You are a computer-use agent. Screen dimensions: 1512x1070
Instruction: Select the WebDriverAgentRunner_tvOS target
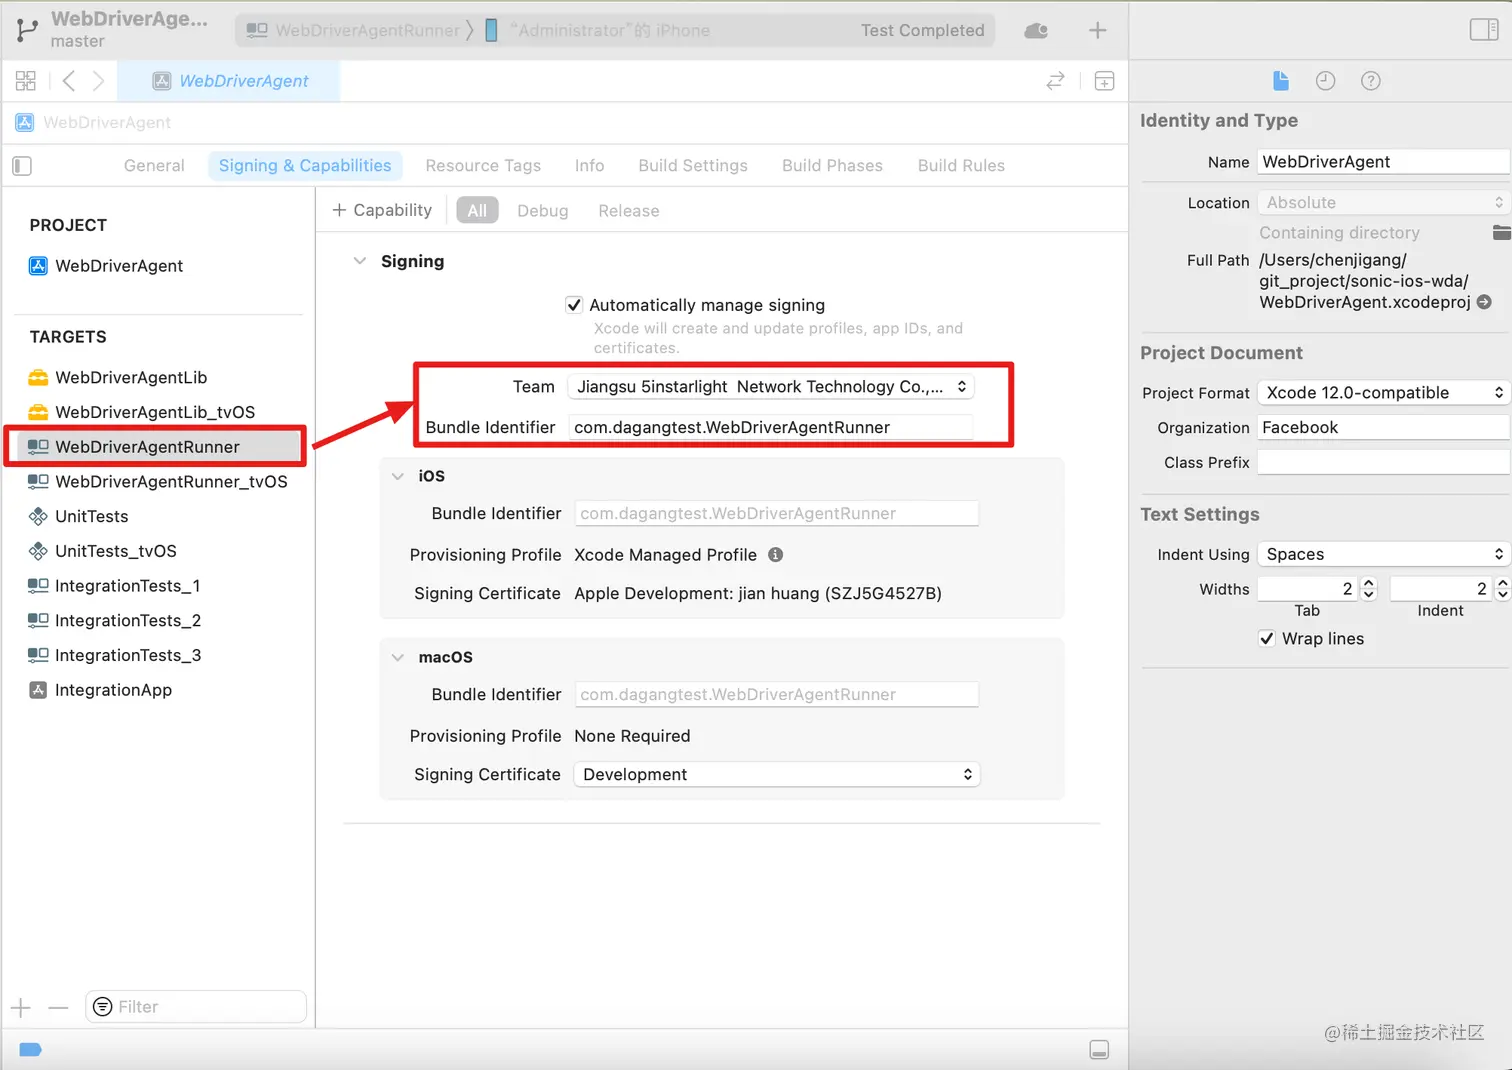tap(158, 482)
